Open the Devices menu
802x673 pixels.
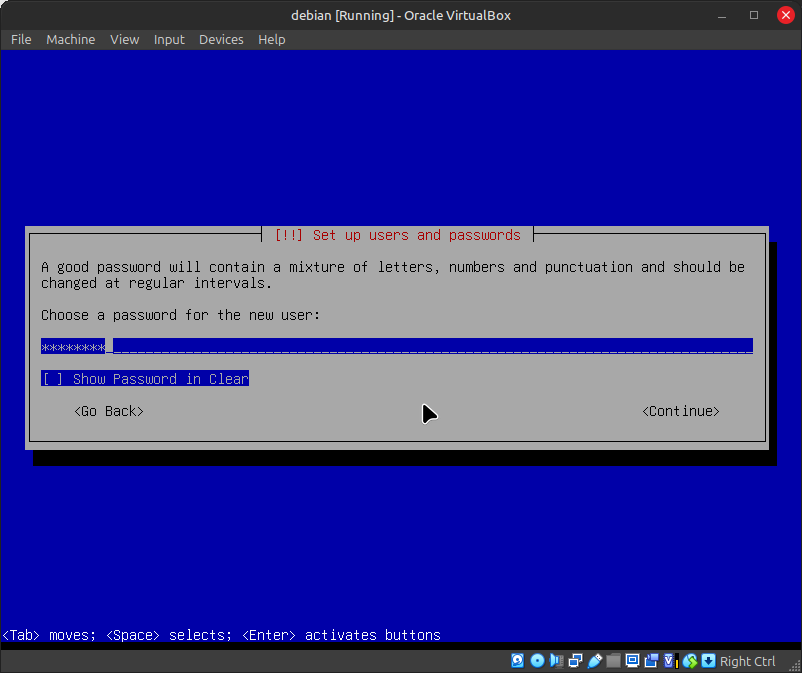pyautogui.click(x=221, y=39)
